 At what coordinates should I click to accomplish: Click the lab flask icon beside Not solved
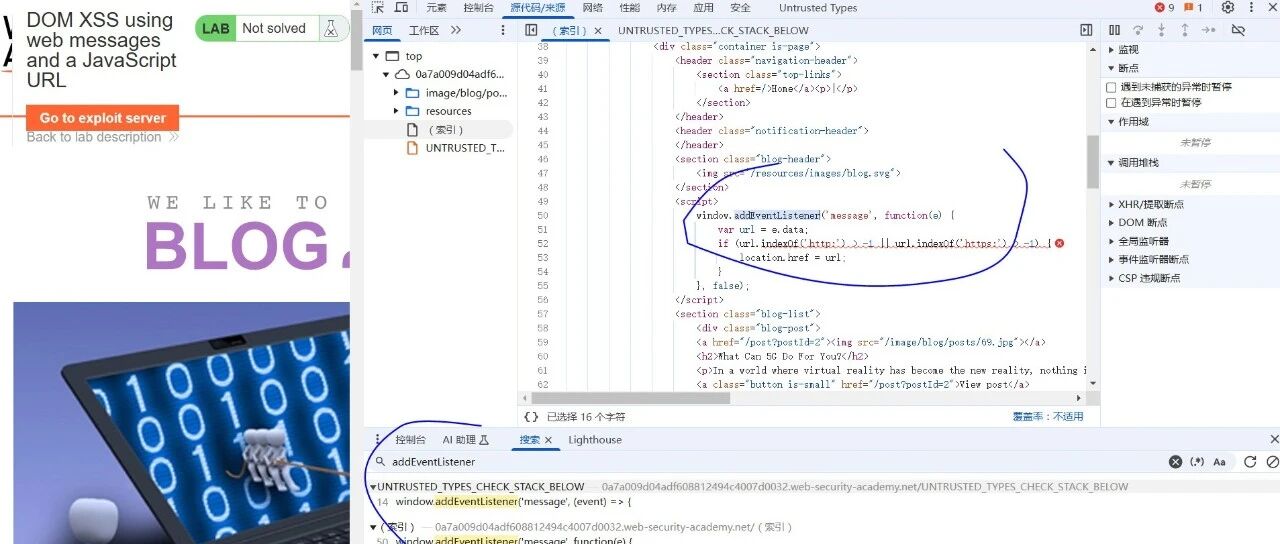(330, 28)
